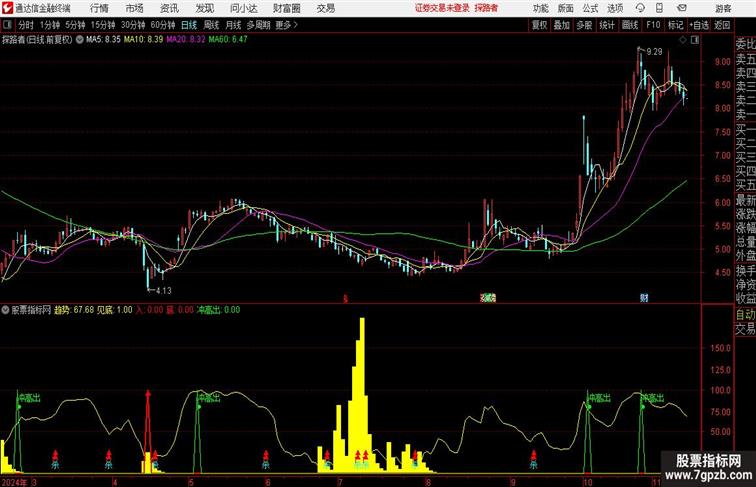The height and width of the screenshot is (487, 756).
Task: Click the 画线 draw line button
Action: pos(630,25)
